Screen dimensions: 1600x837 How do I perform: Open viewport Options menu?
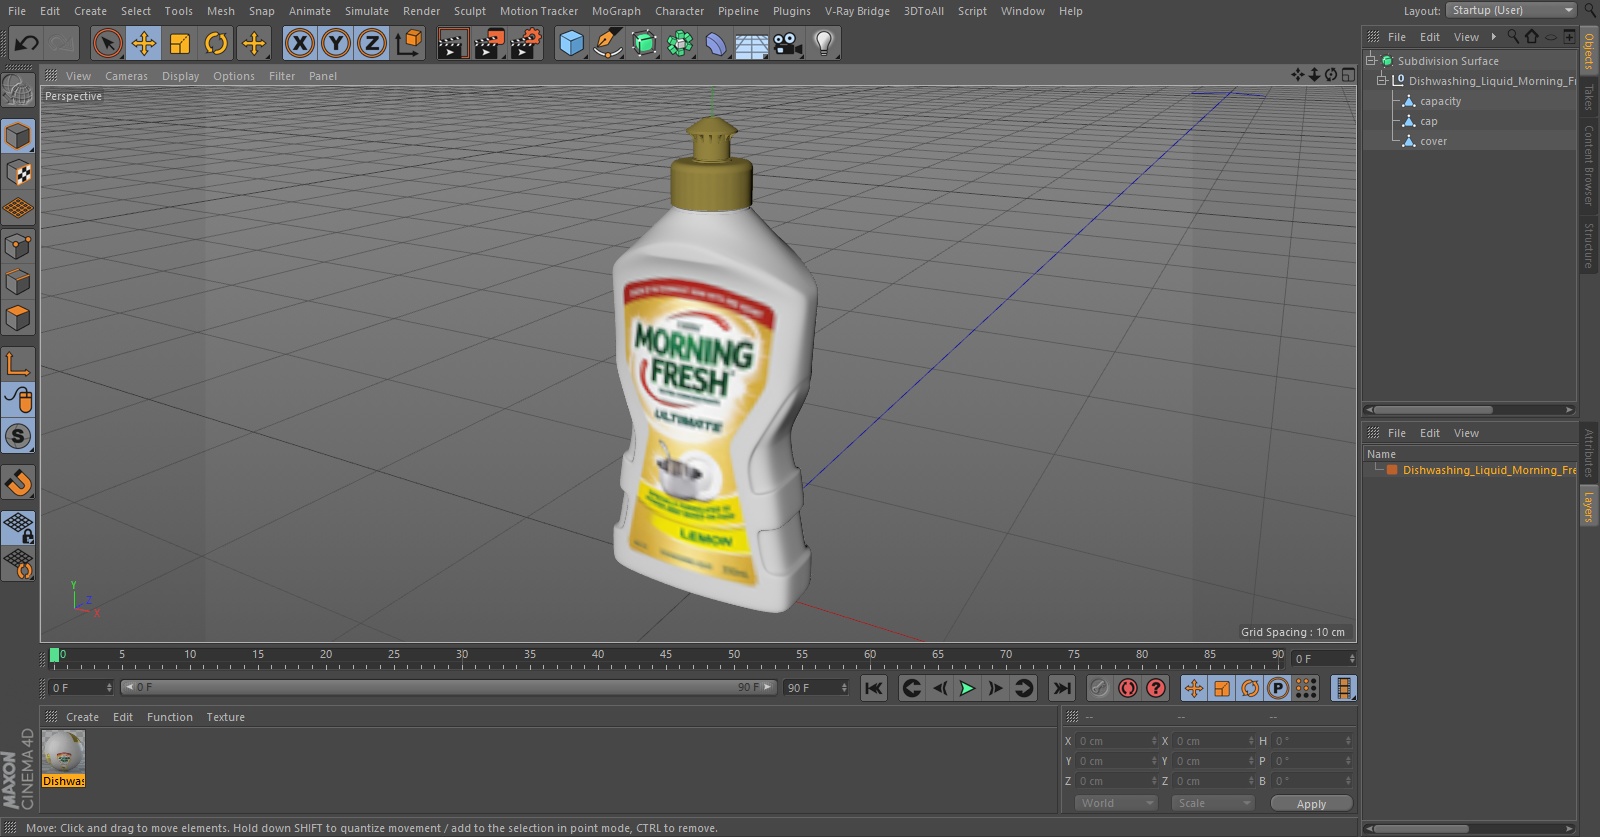coord(234,76)
